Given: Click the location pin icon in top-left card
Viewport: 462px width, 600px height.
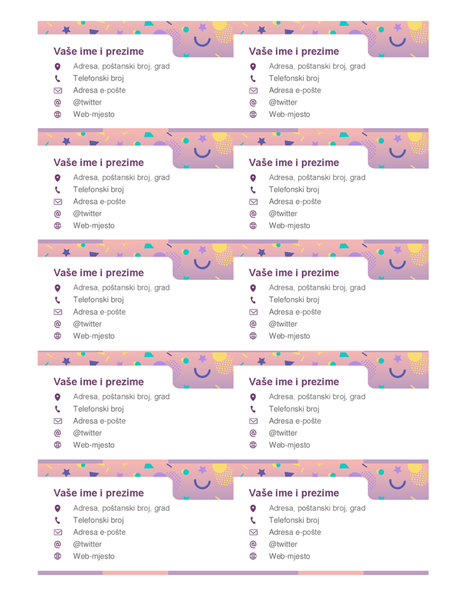Looking at the screenshot, I should (x=57, y=67).
